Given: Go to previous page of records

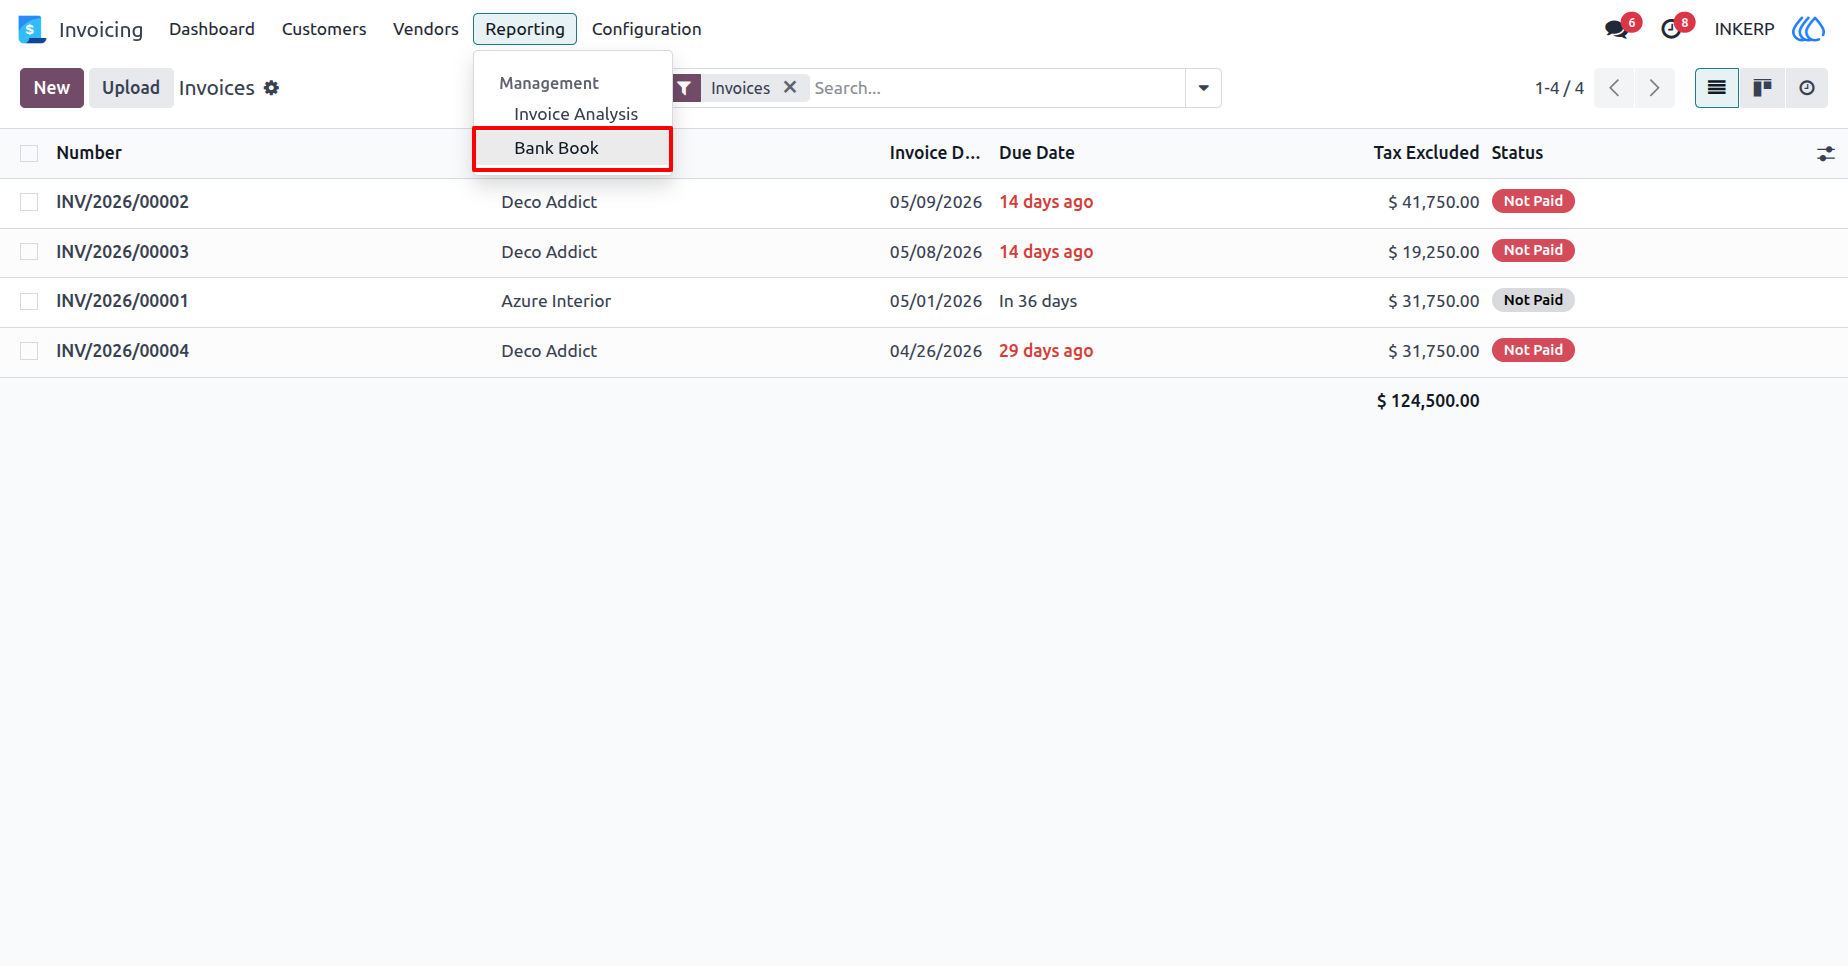Looking at the screenshot, I should tap(1614, 88).
